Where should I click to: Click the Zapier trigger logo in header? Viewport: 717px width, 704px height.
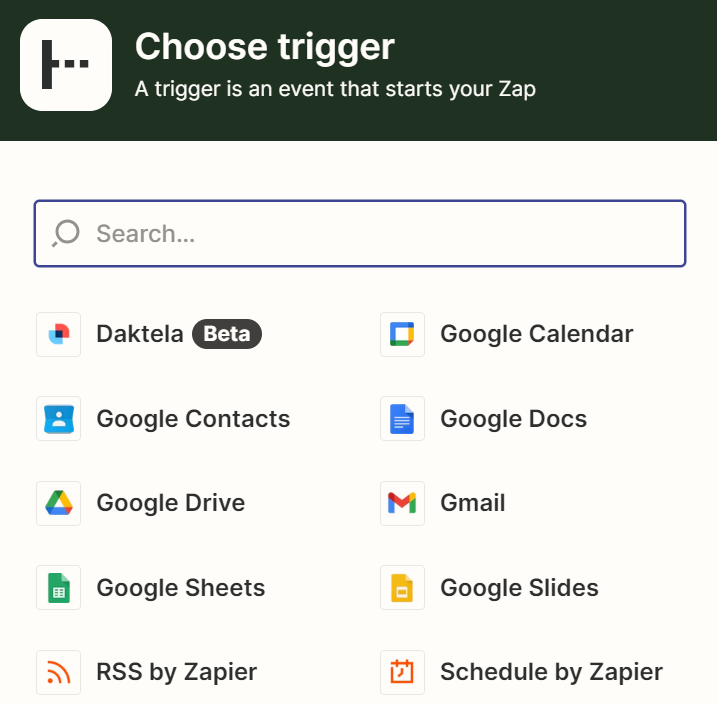point(66,64)
